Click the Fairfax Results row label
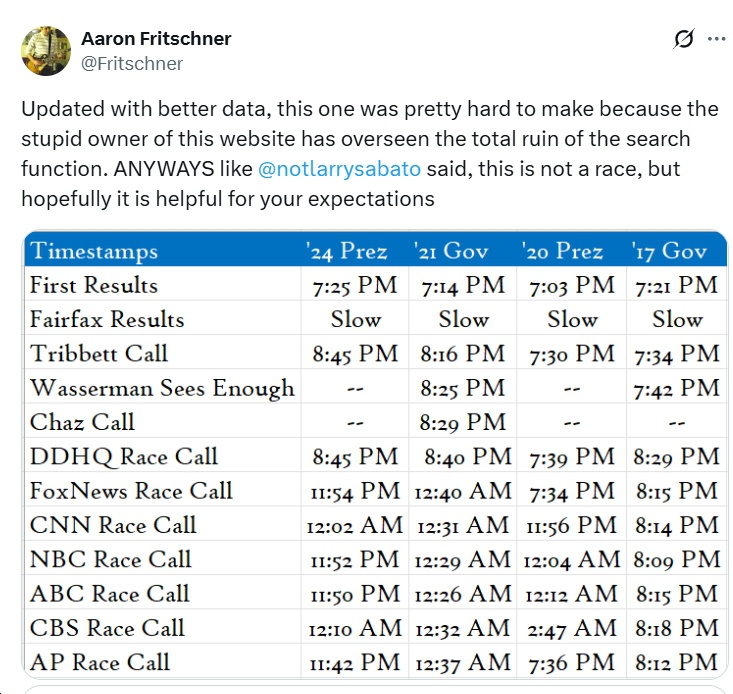Image resolution: width=733 pixels, height=694 pixels. tap(107, 320)
